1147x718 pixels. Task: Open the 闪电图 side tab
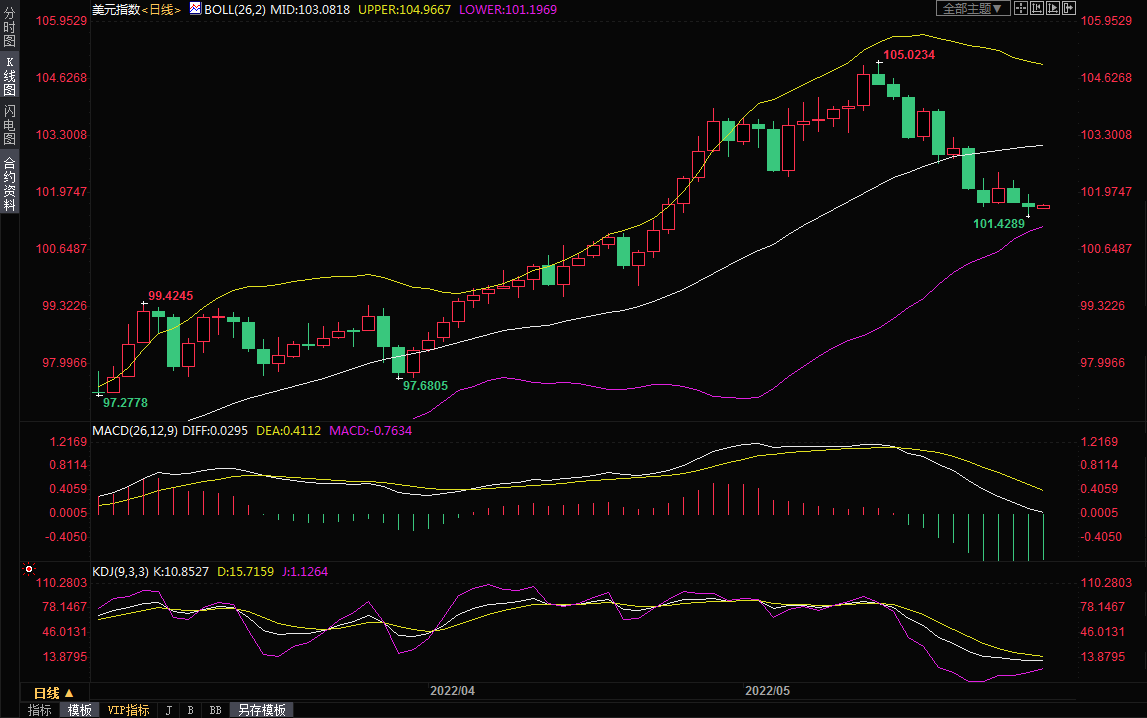pos(9,125)
